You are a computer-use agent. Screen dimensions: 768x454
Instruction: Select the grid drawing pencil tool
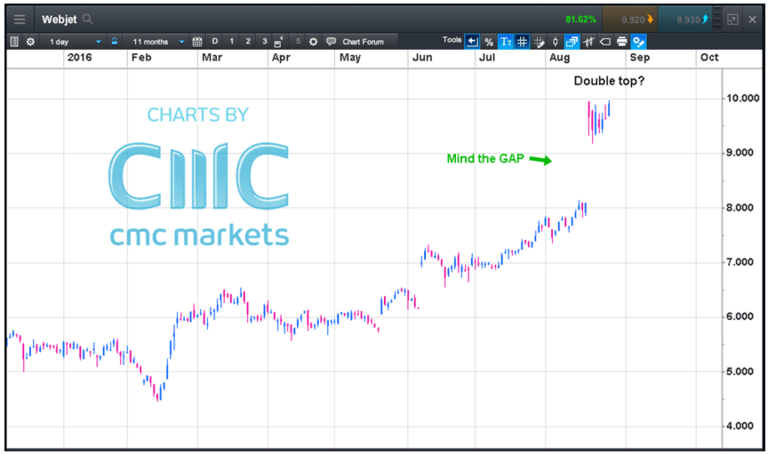(x=539, y=42)
